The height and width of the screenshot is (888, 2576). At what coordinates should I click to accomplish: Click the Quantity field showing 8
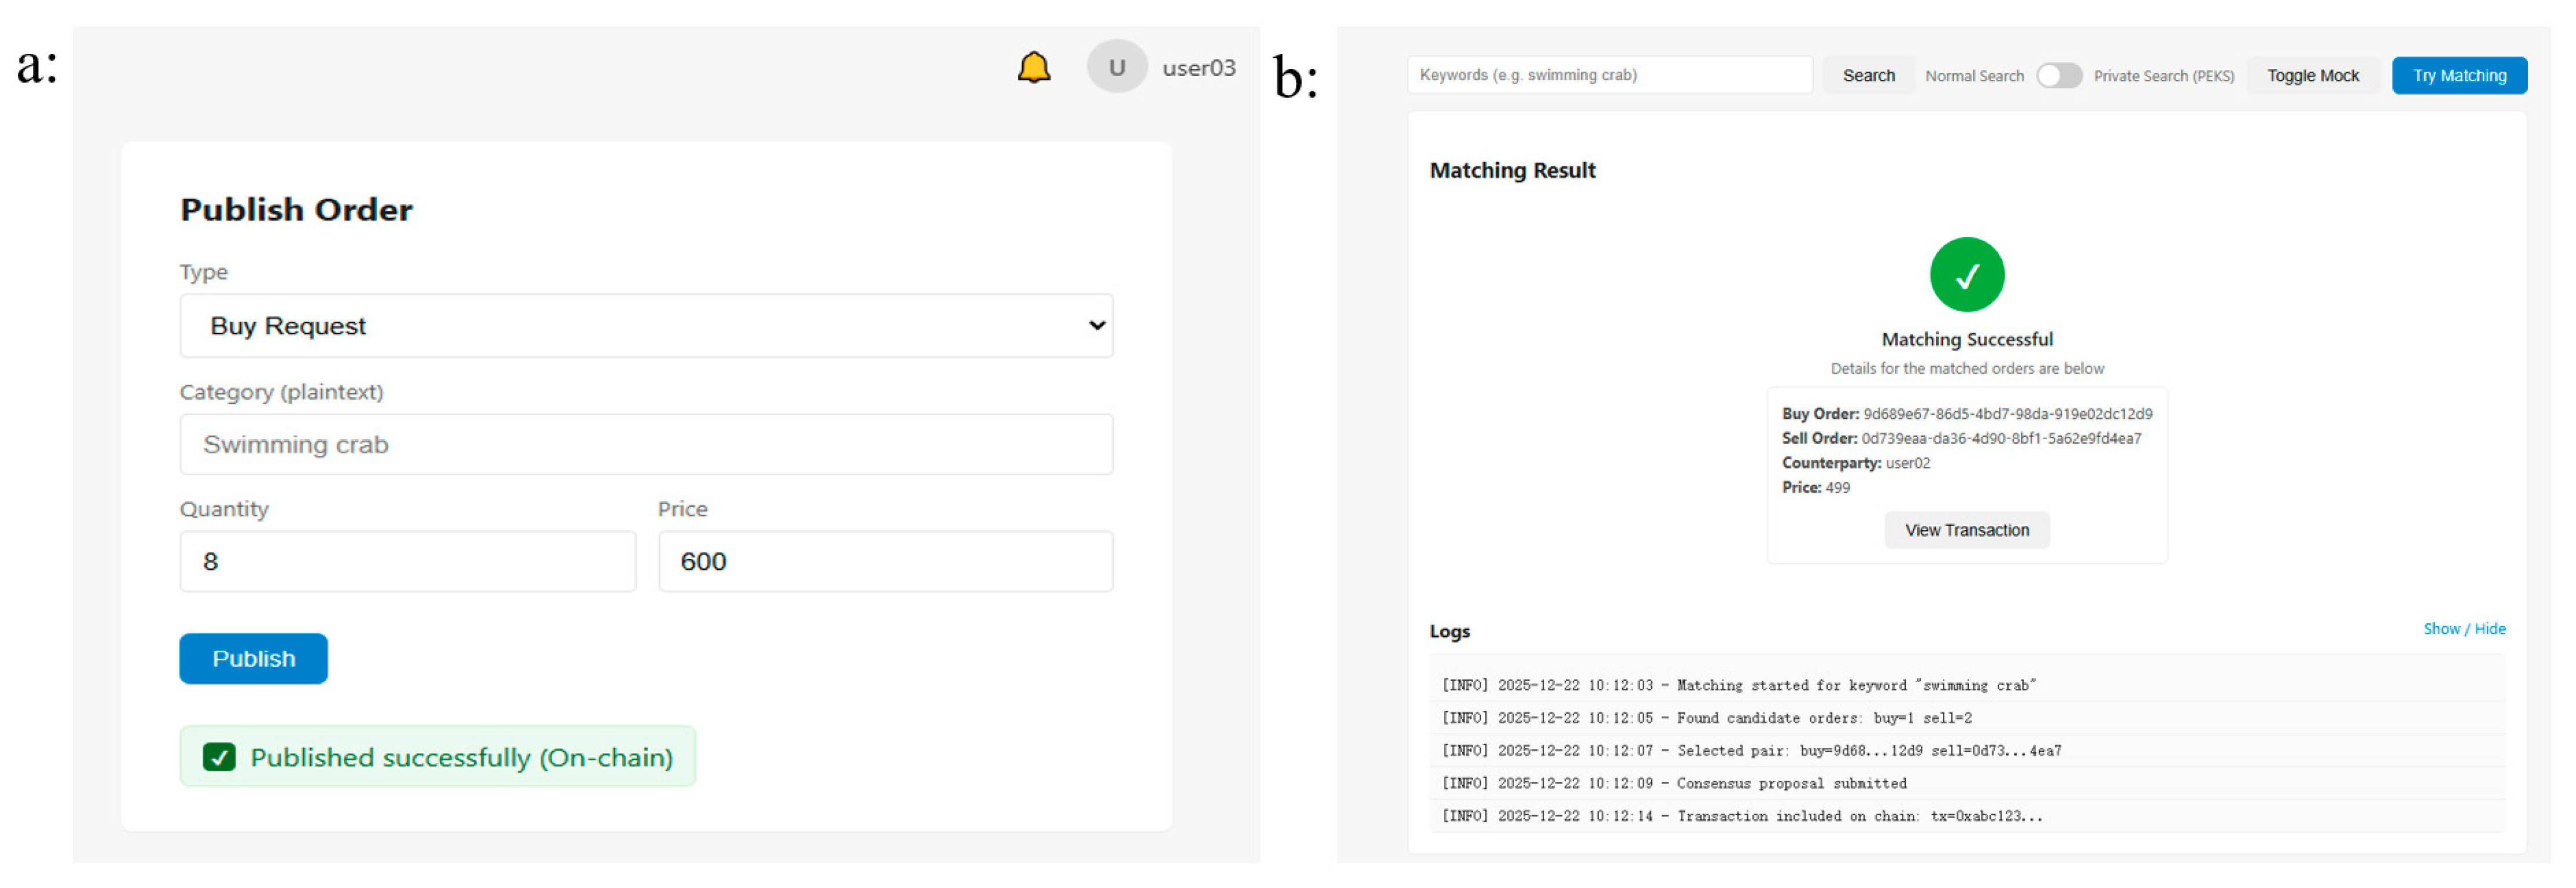tap(407, 562)
